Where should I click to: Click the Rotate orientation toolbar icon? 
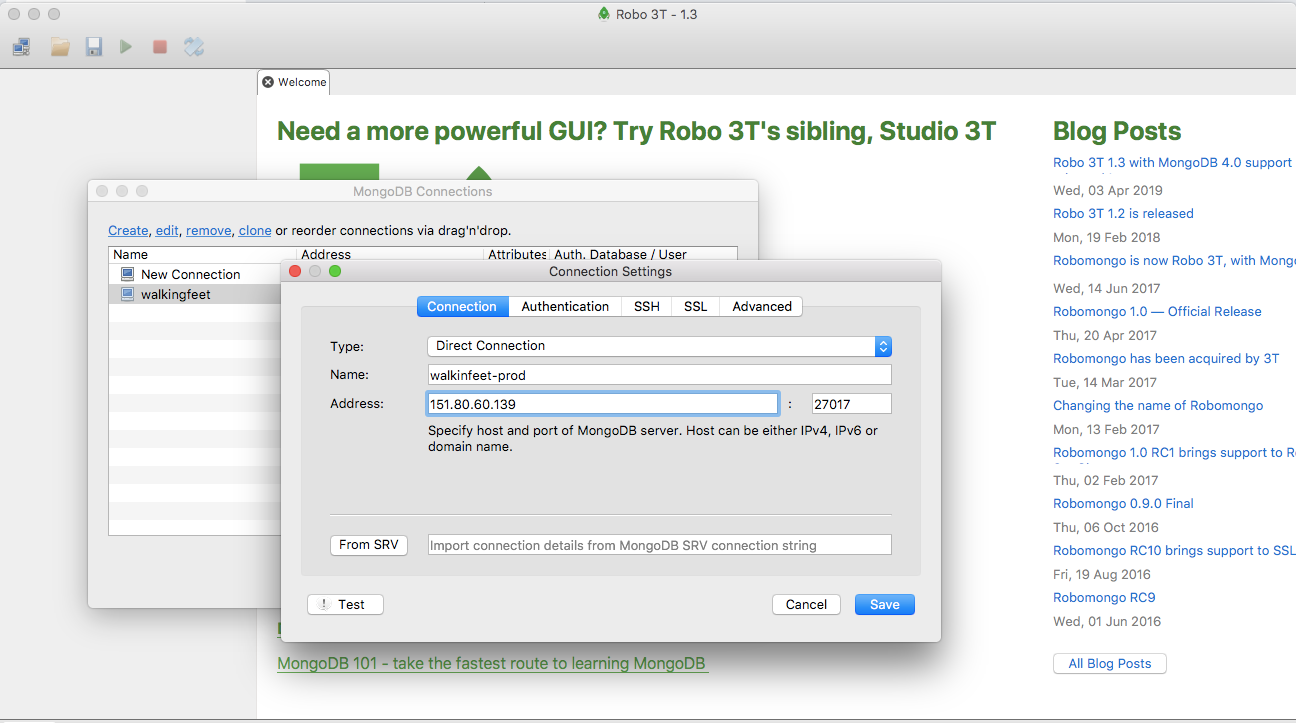[x=194, y=47]
